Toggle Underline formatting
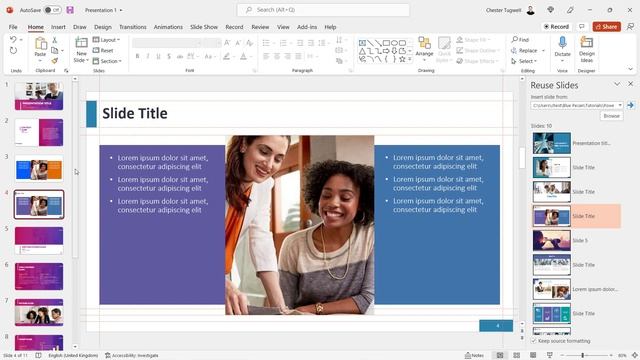 coord(158,56)
